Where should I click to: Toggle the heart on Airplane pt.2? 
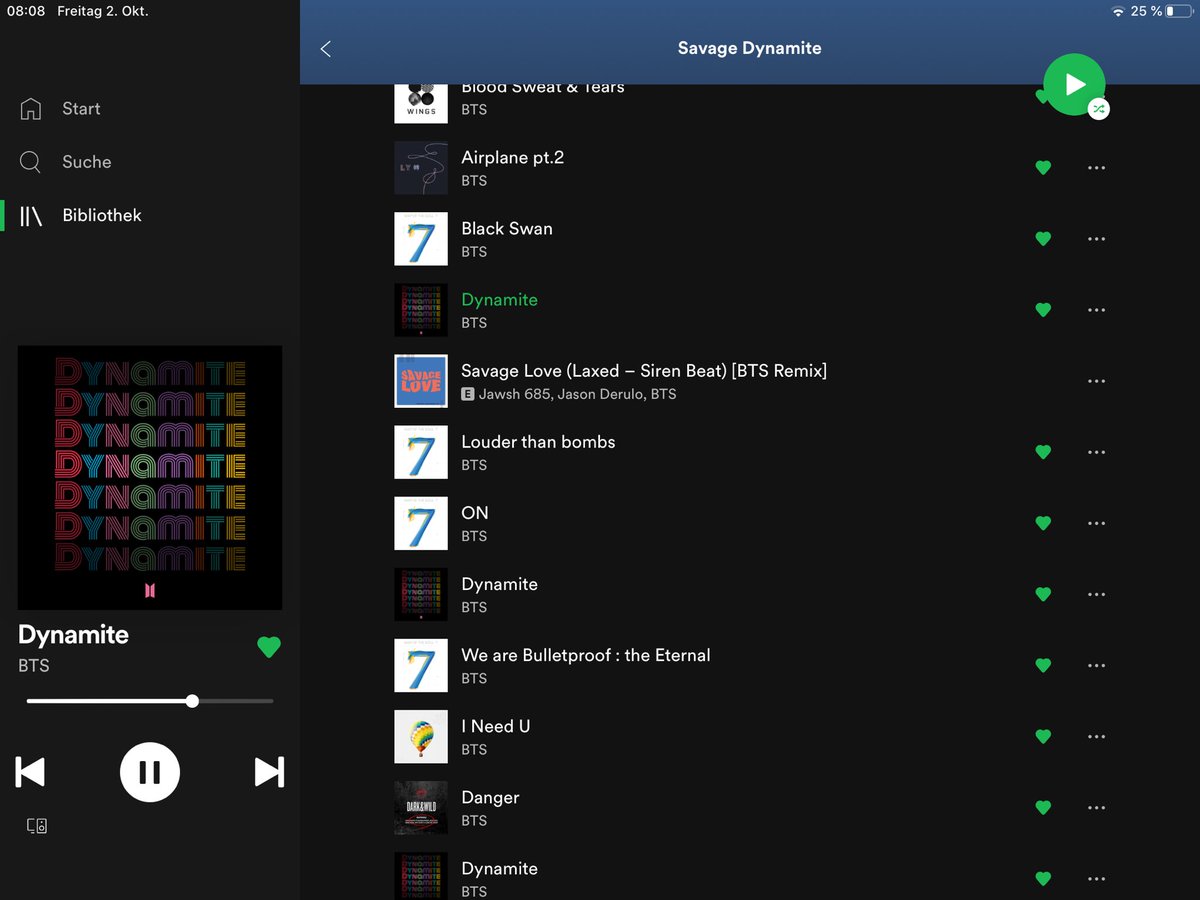click(1043, 168)
